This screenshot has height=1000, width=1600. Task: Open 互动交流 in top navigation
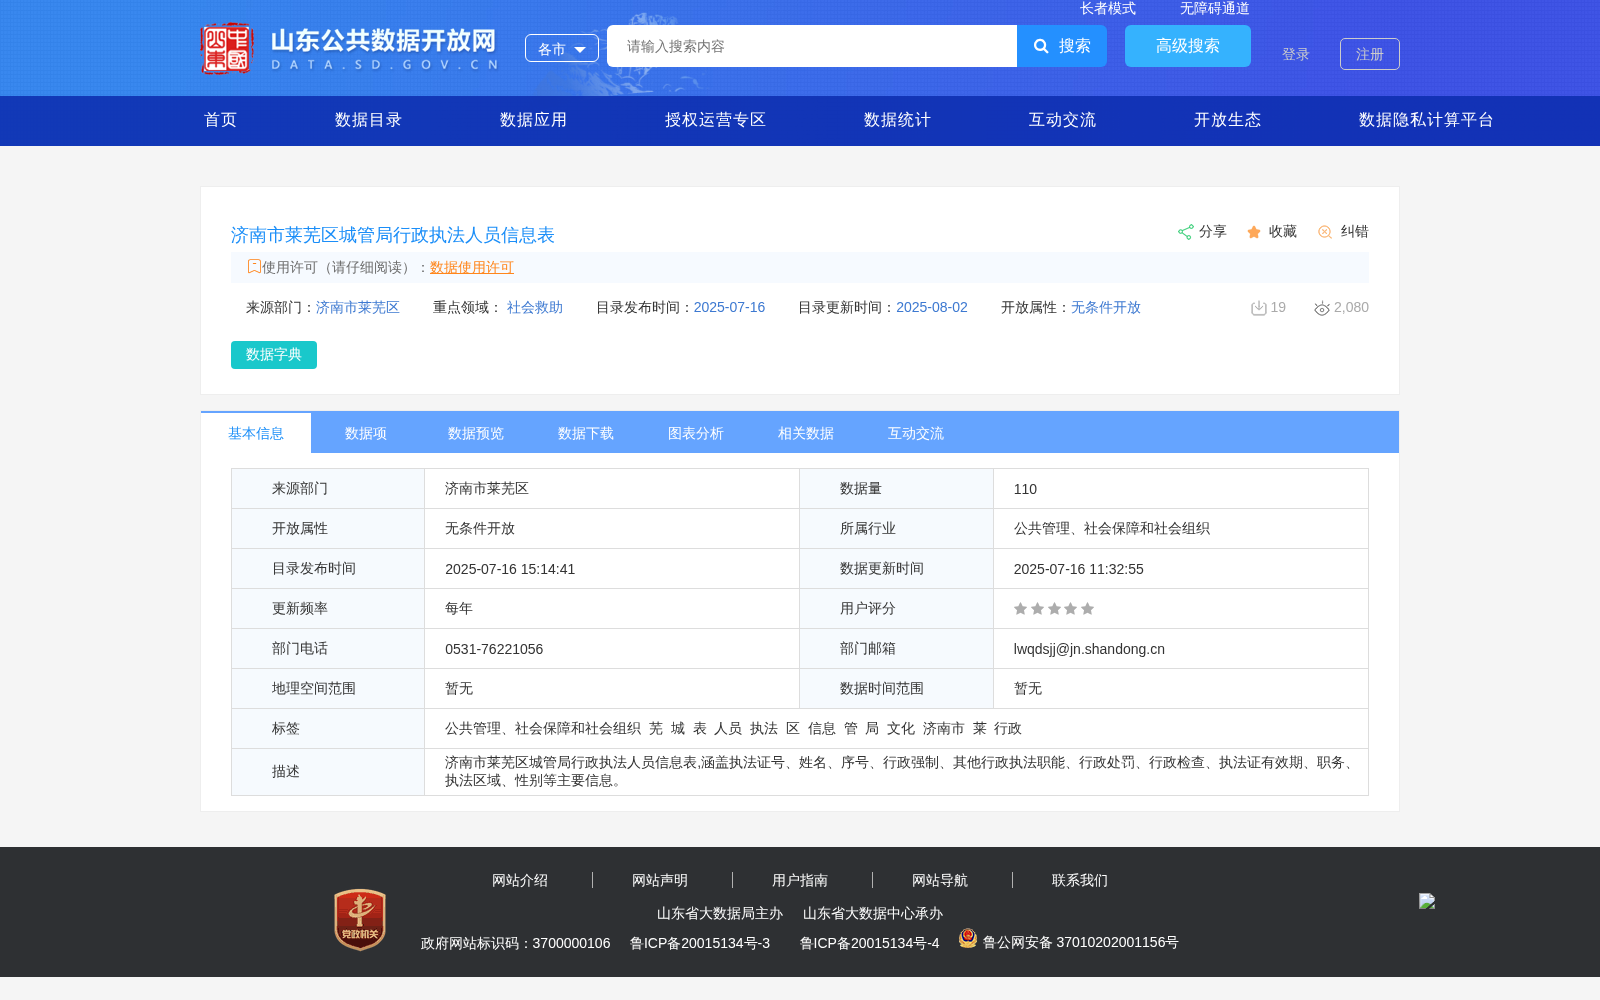point(1063,120)
